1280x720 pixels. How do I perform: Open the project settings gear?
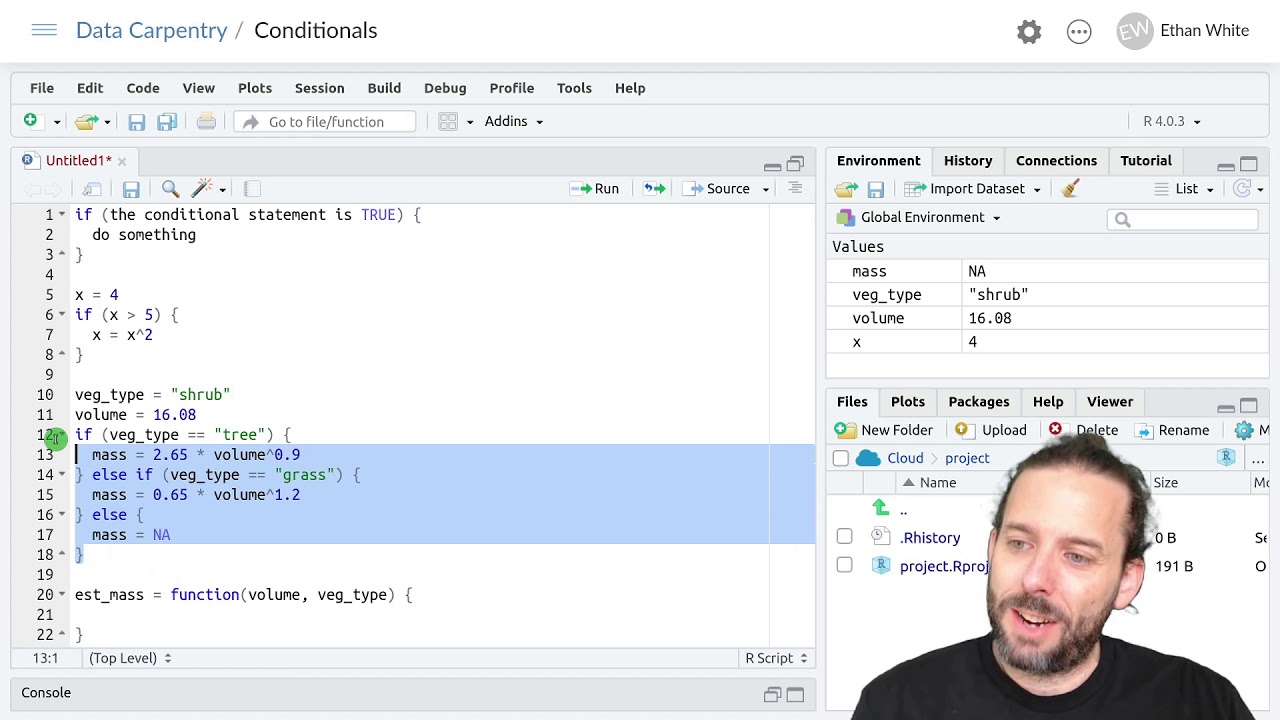[1029, 31]
